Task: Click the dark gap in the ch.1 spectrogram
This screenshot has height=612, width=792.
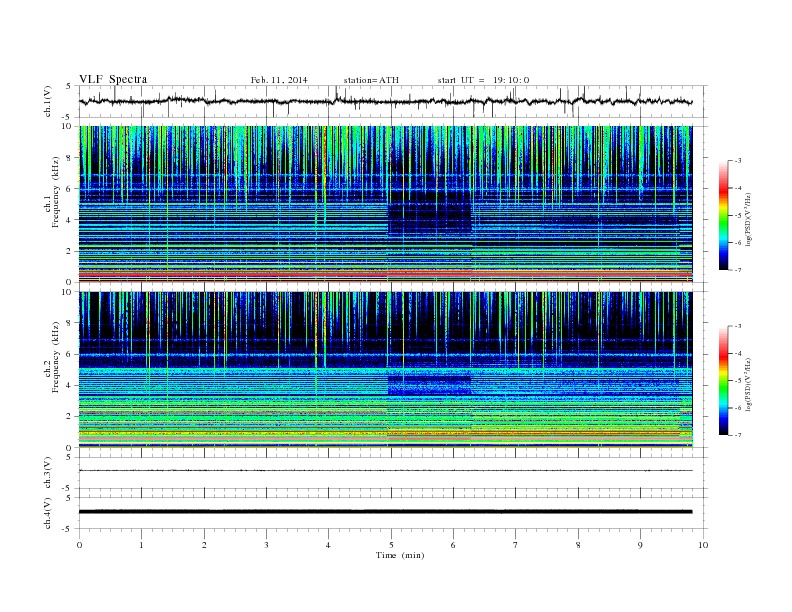Action: [430, 212]
